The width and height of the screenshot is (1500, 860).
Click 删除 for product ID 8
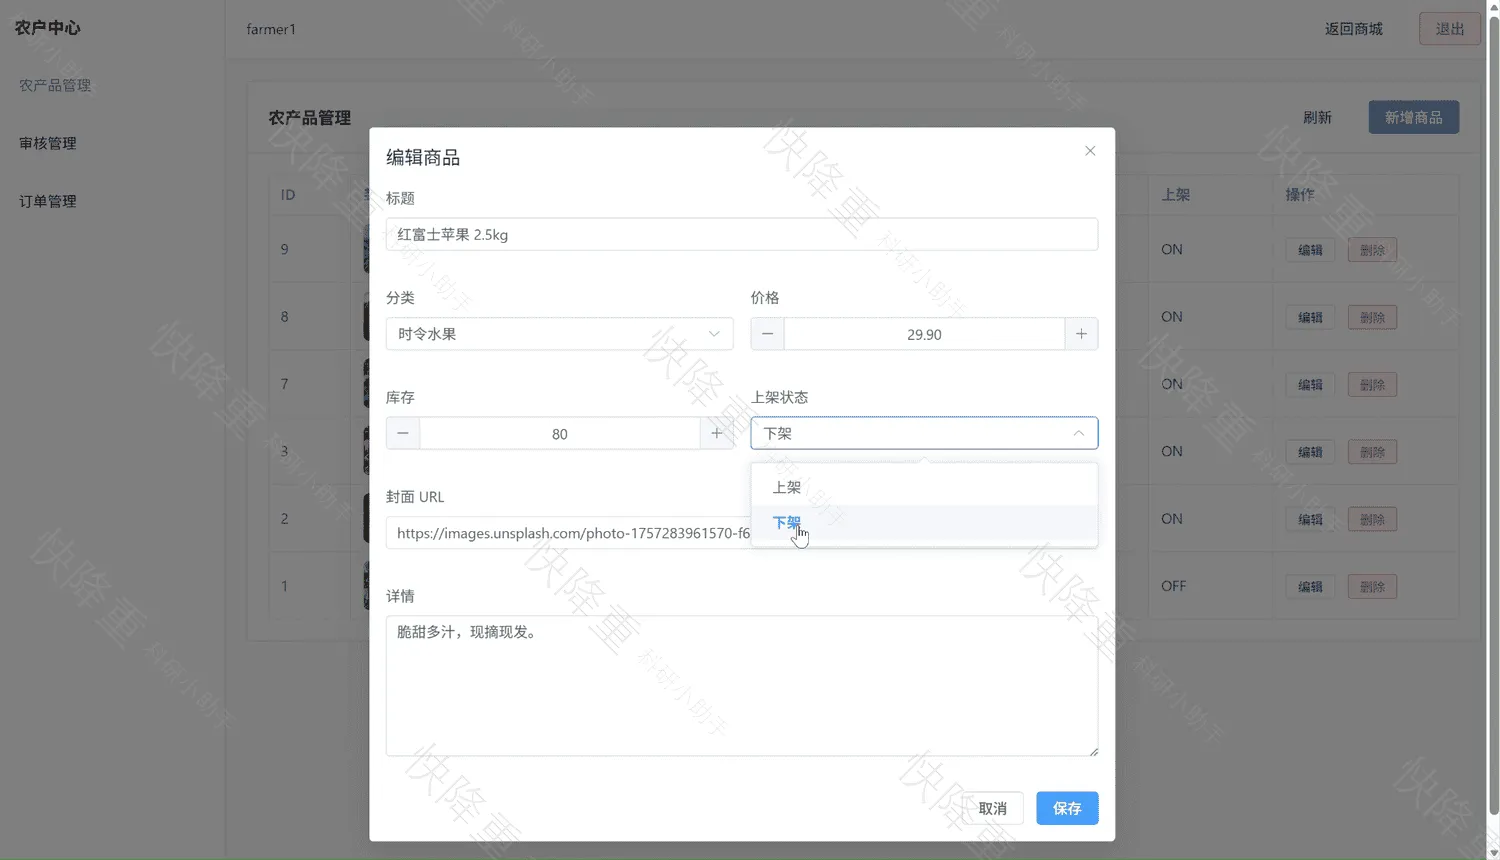click(x=1372, y=317)
